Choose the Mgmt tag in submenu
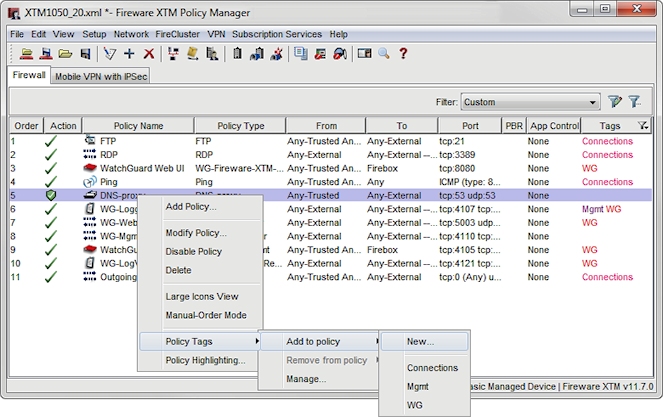 [x=418, y=386]
